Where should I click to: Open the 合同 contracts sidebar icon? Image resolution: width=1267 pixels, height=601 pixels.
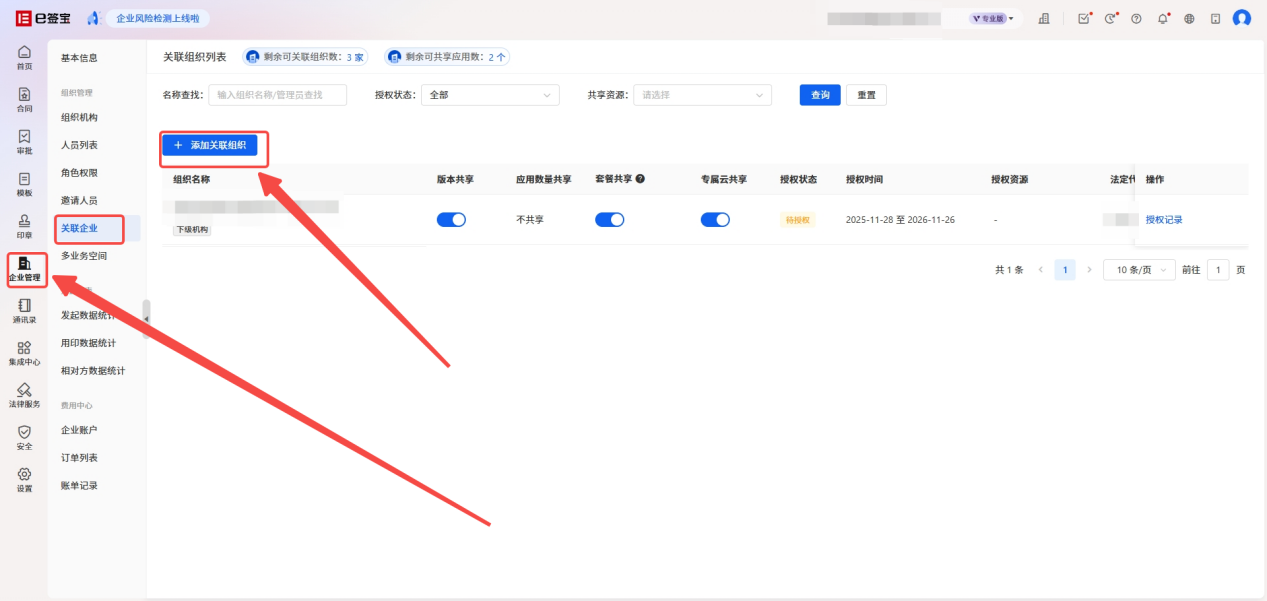click(24, 99)
